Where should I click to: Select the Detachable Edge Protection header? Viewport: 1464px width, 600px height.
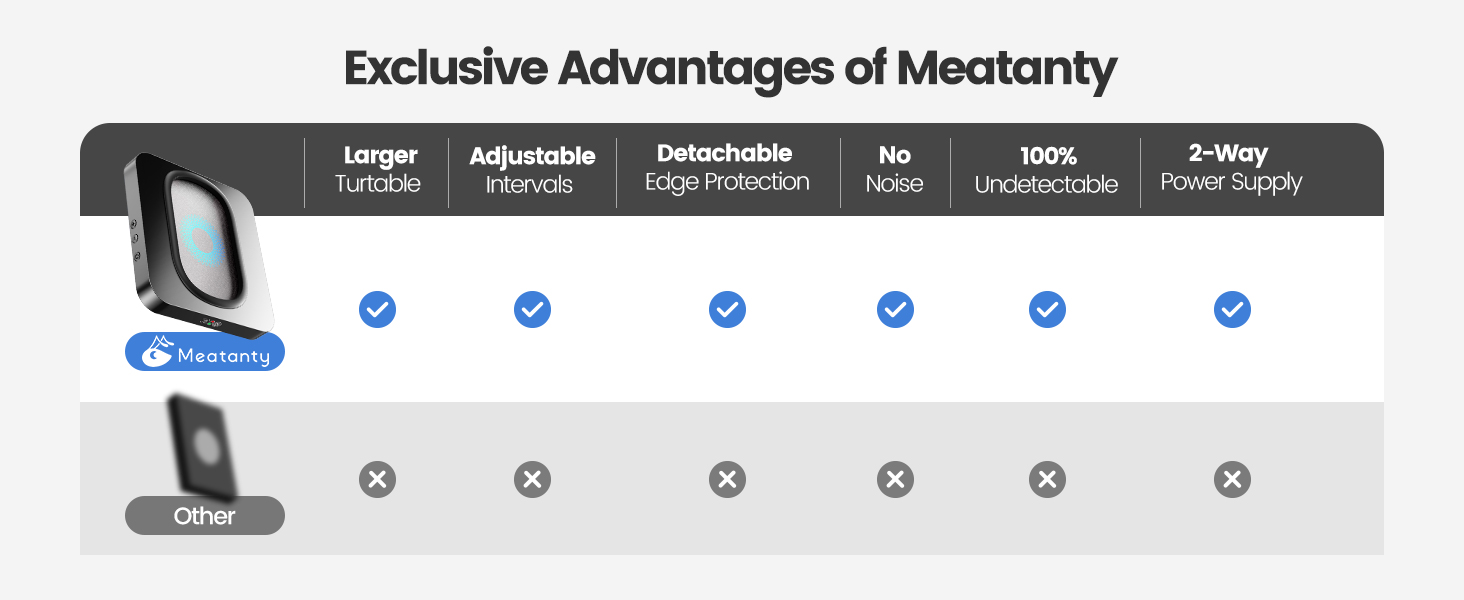pyautogui.click(x=726, y=168)
